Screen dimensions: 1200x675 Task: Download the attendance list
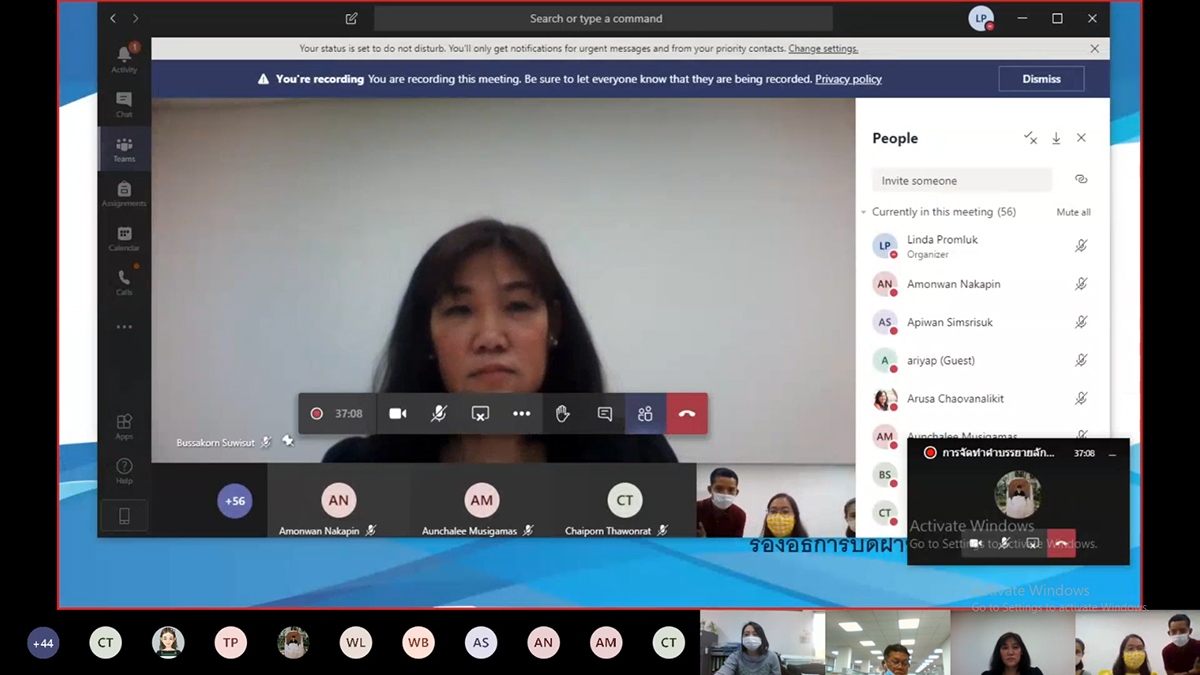click(x=1056, y=139)
